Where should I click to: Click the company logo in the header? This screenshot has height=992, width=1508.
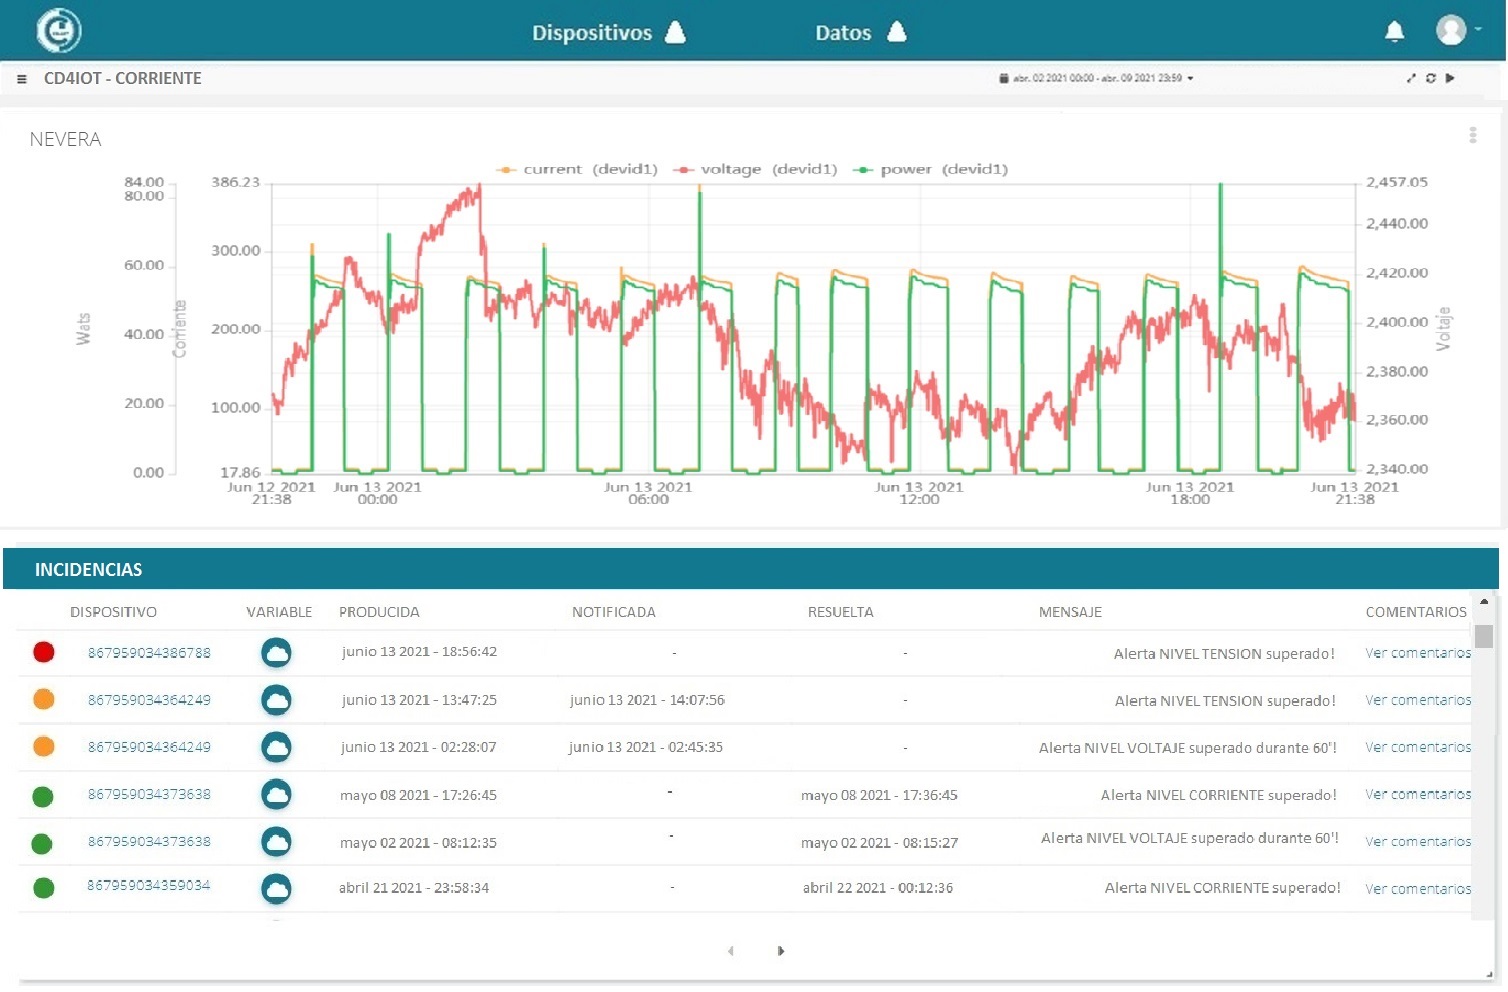point(59,30)
